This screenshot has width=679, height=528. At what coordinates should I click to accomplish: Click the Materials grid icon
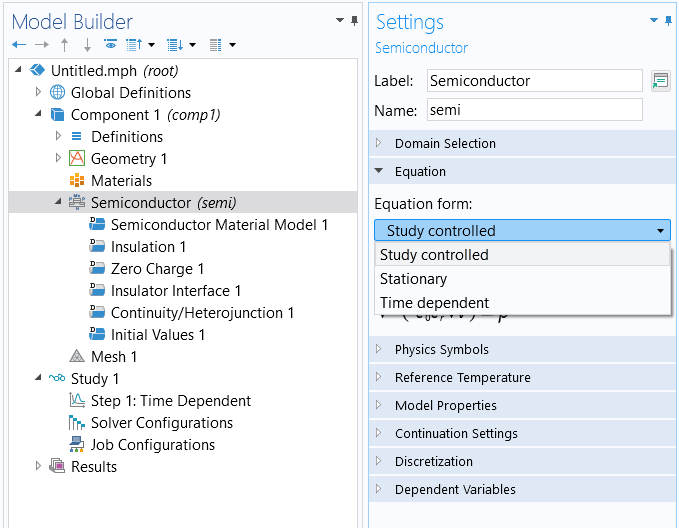(77, 180)
